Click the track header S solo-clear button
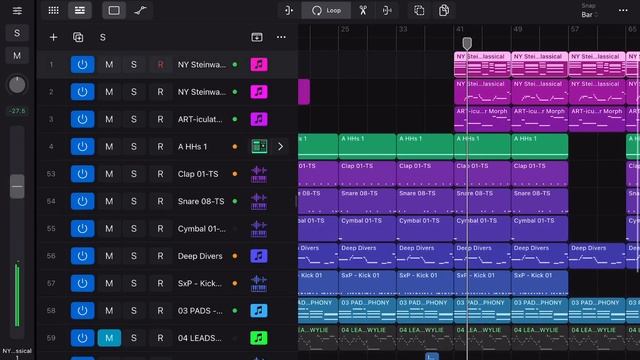Viewport: 640px width, 360px height. 103,38
